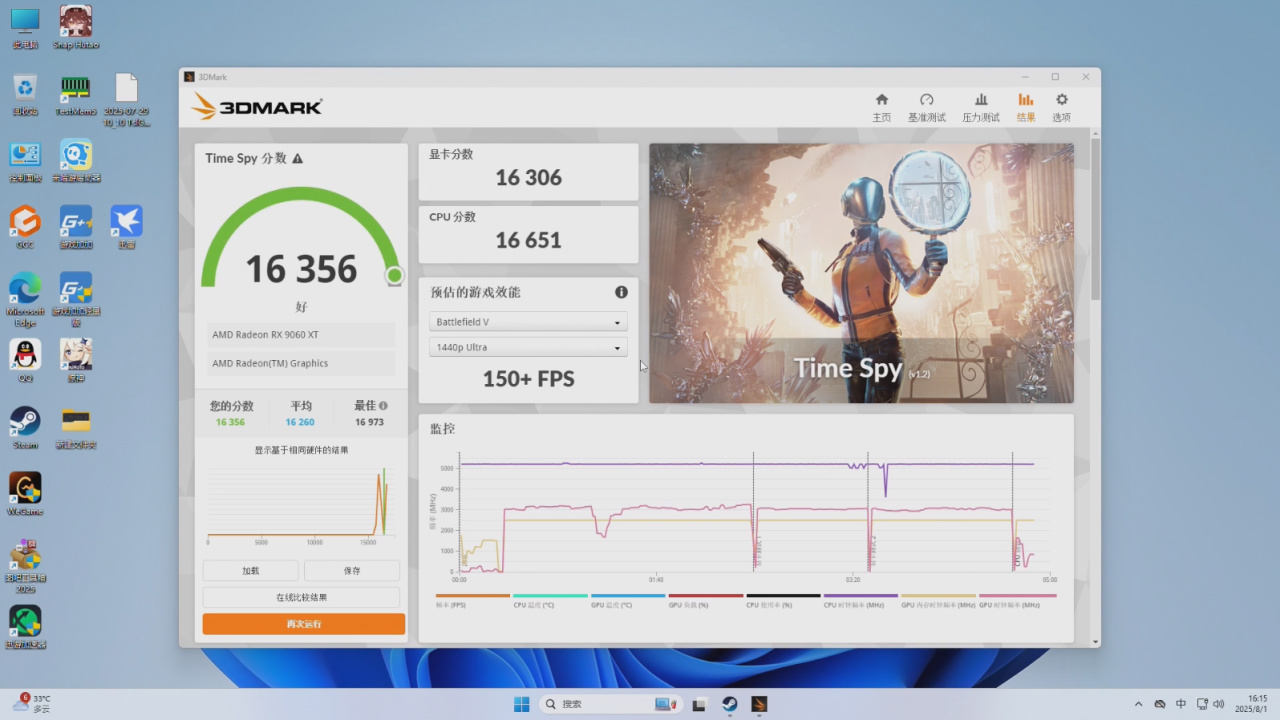Click the 加载 (Load) button

pos(250,570)
